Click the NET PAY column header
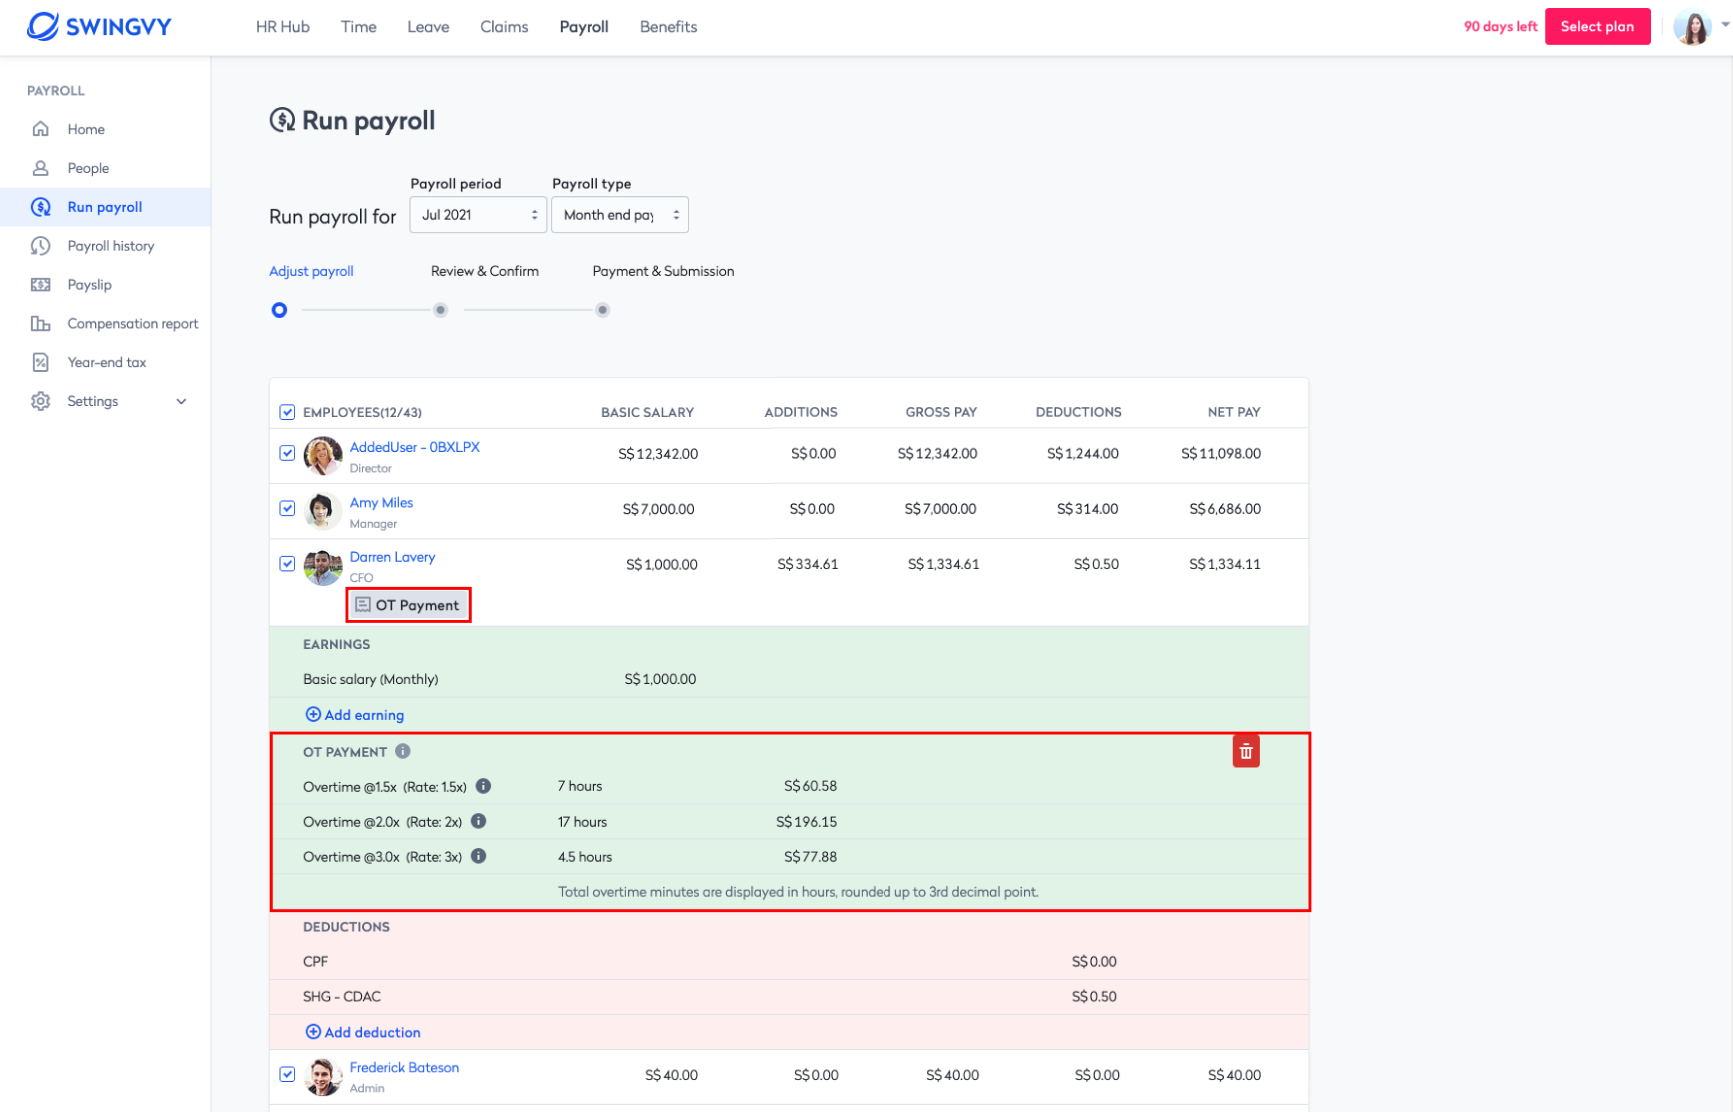 [1234, 412]
